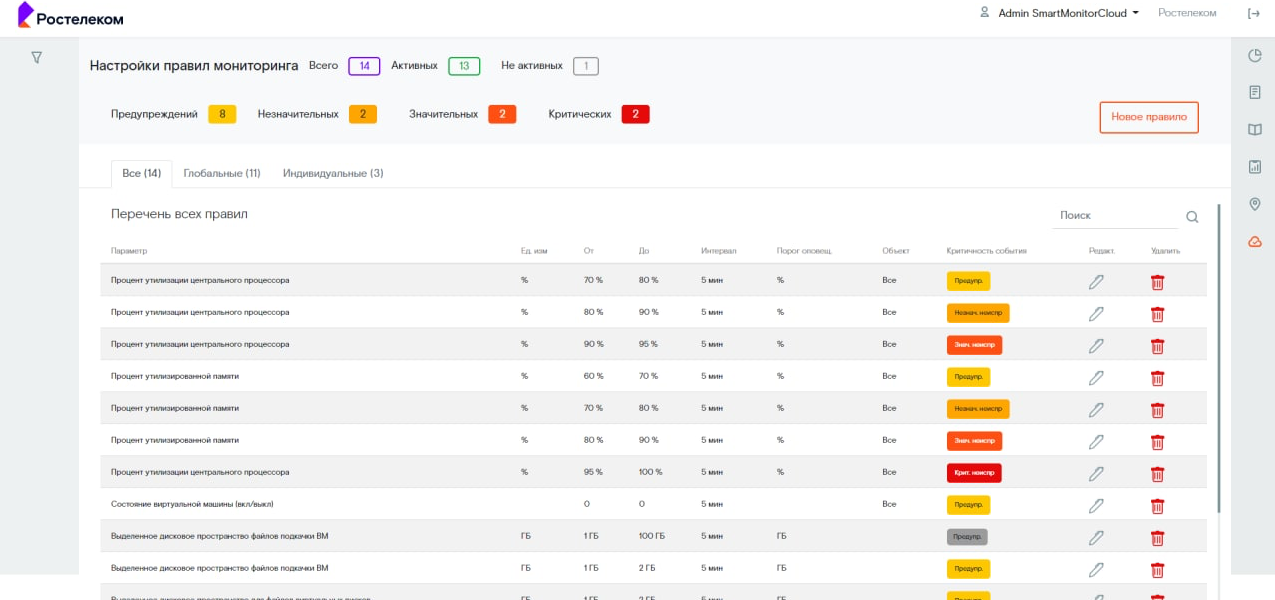The width and height of the screenshot is (1275, 600).
Task: Switch to the Индивидуальные (3) tab
Action: tap(333, 173)
